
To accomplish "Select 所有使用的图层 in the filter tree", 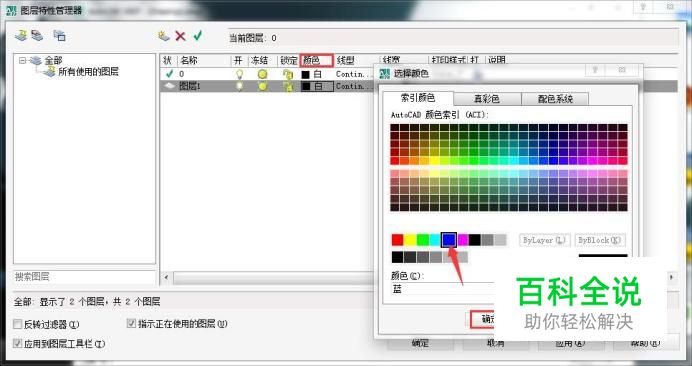I will [x=88, y=72].
